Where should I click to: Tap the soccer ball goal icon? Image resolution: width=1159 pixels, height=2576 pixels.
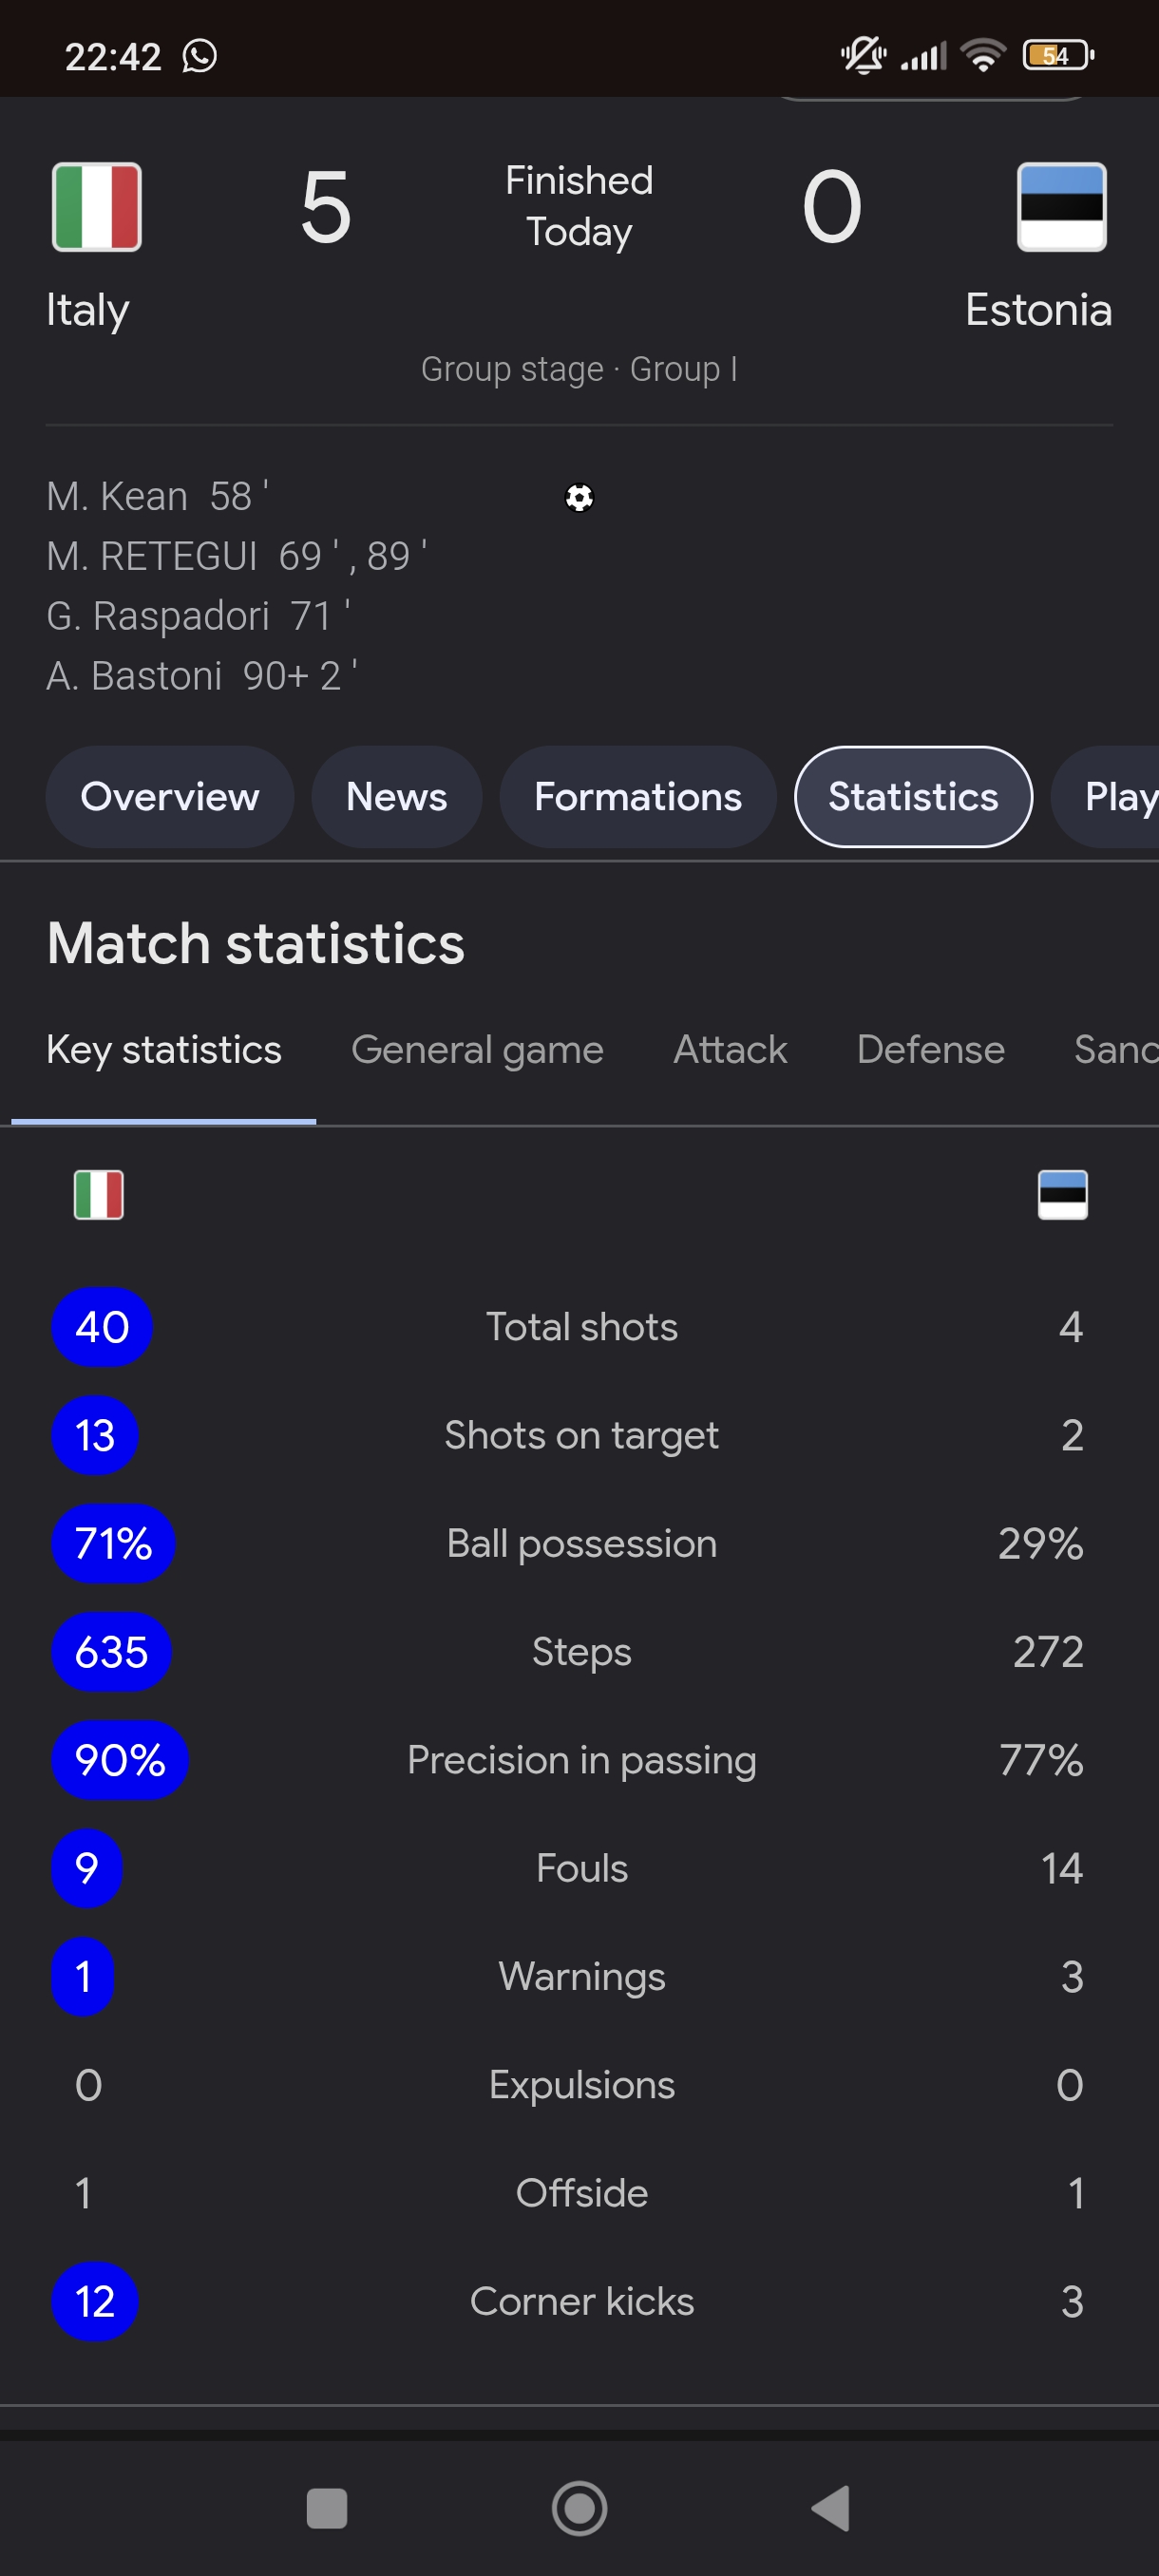point(579,497)
